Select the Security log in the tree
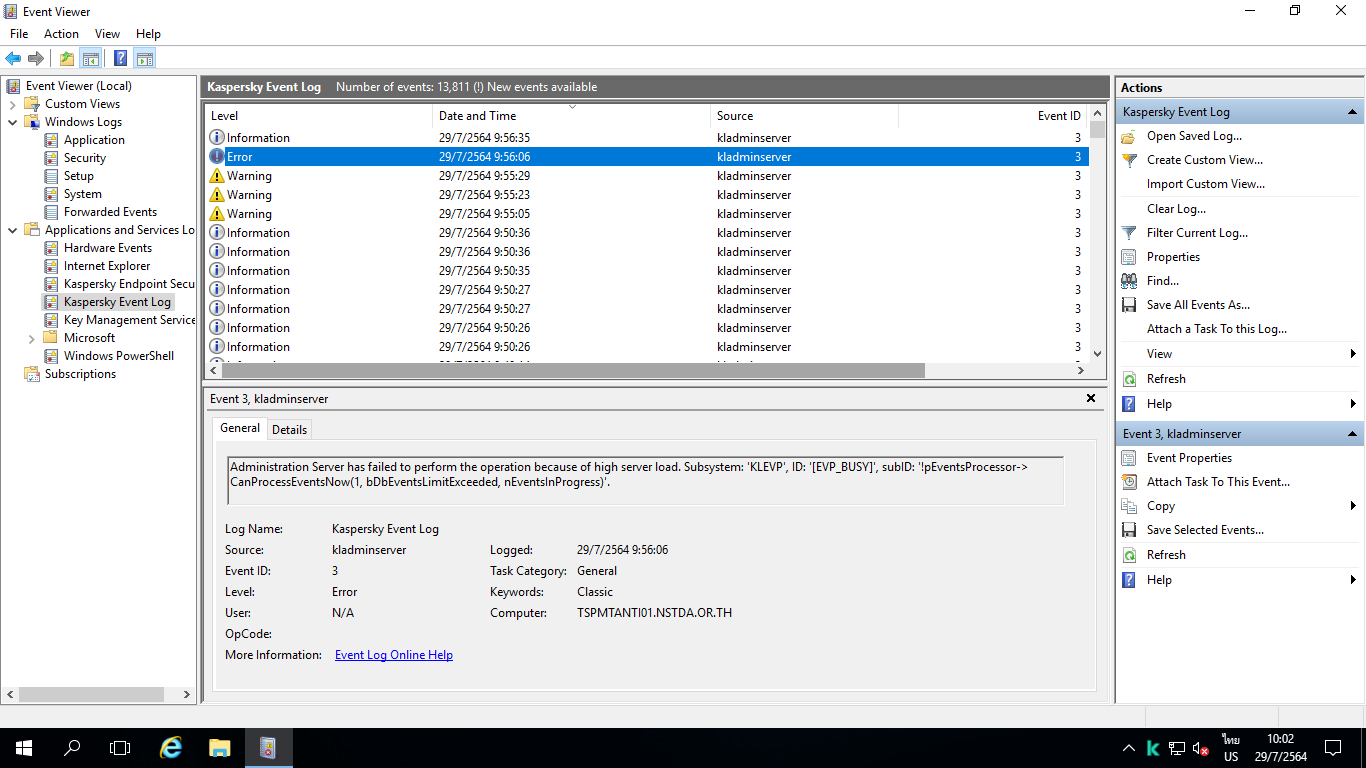The height and width of the screenshot is (768, 1366). pyautogui.click(x=84, y=158)
